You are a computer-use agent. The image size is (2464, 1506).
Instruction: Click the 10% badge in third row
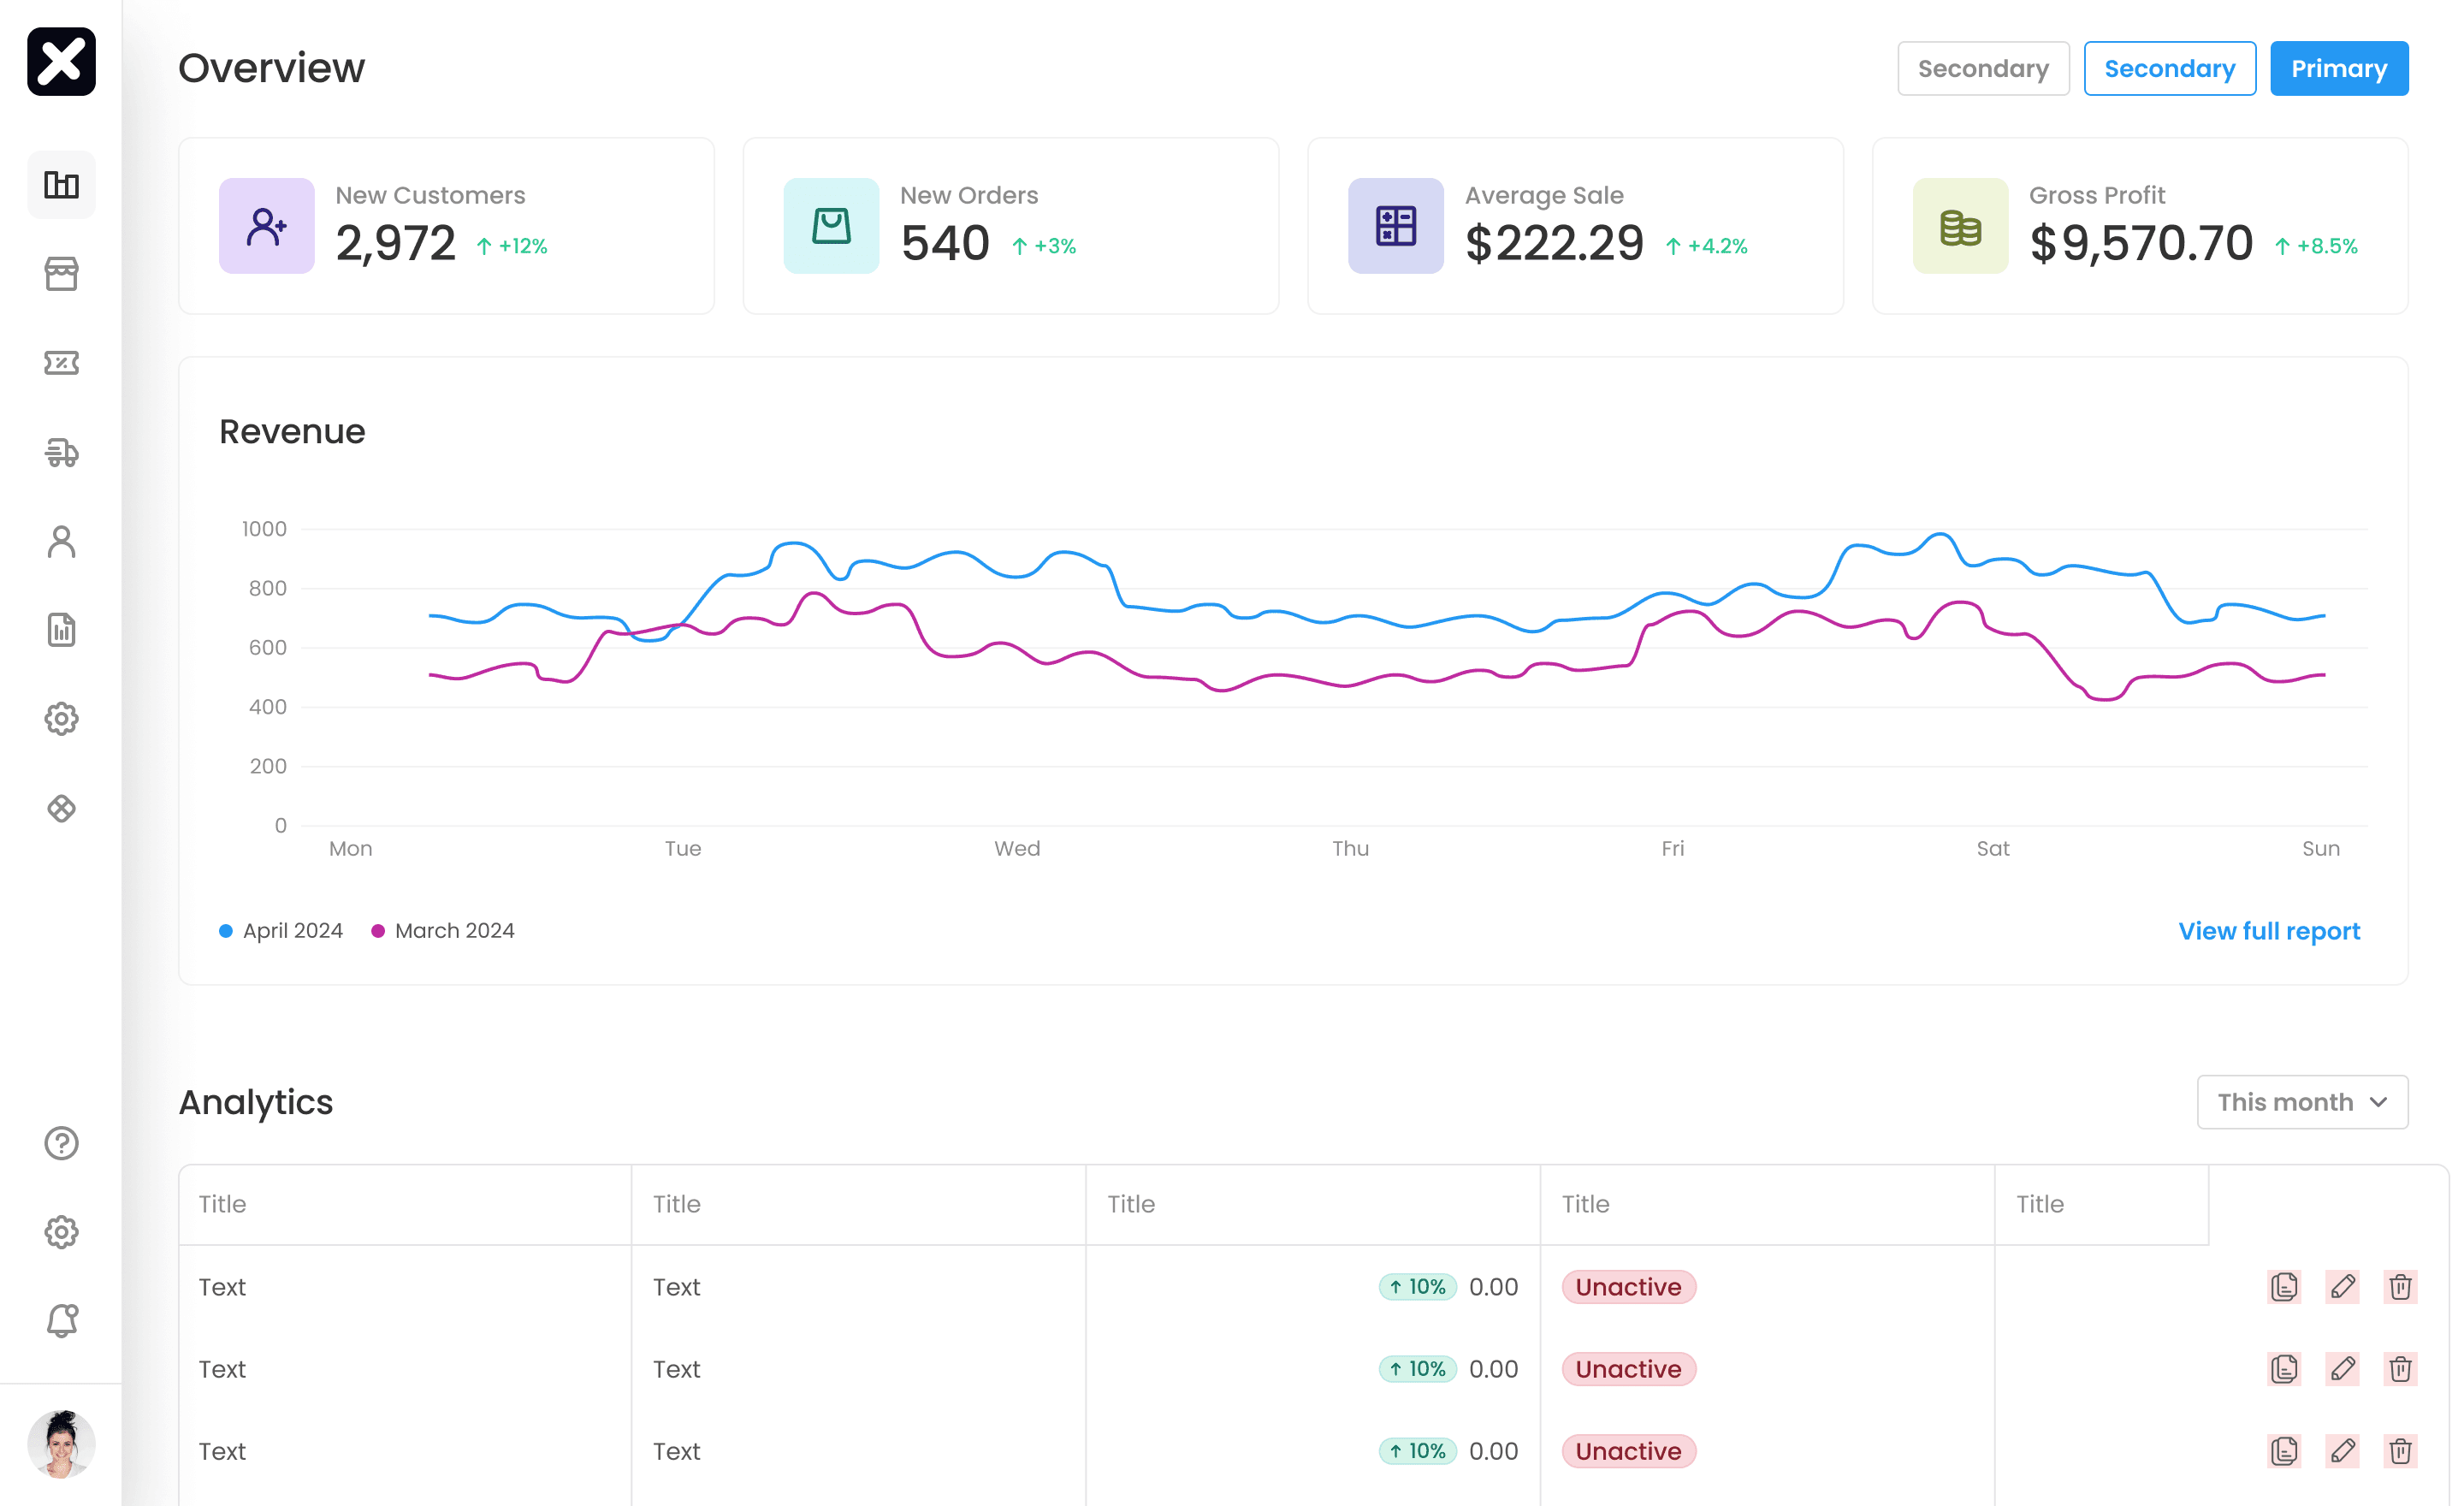[x=1417, y=1451]
